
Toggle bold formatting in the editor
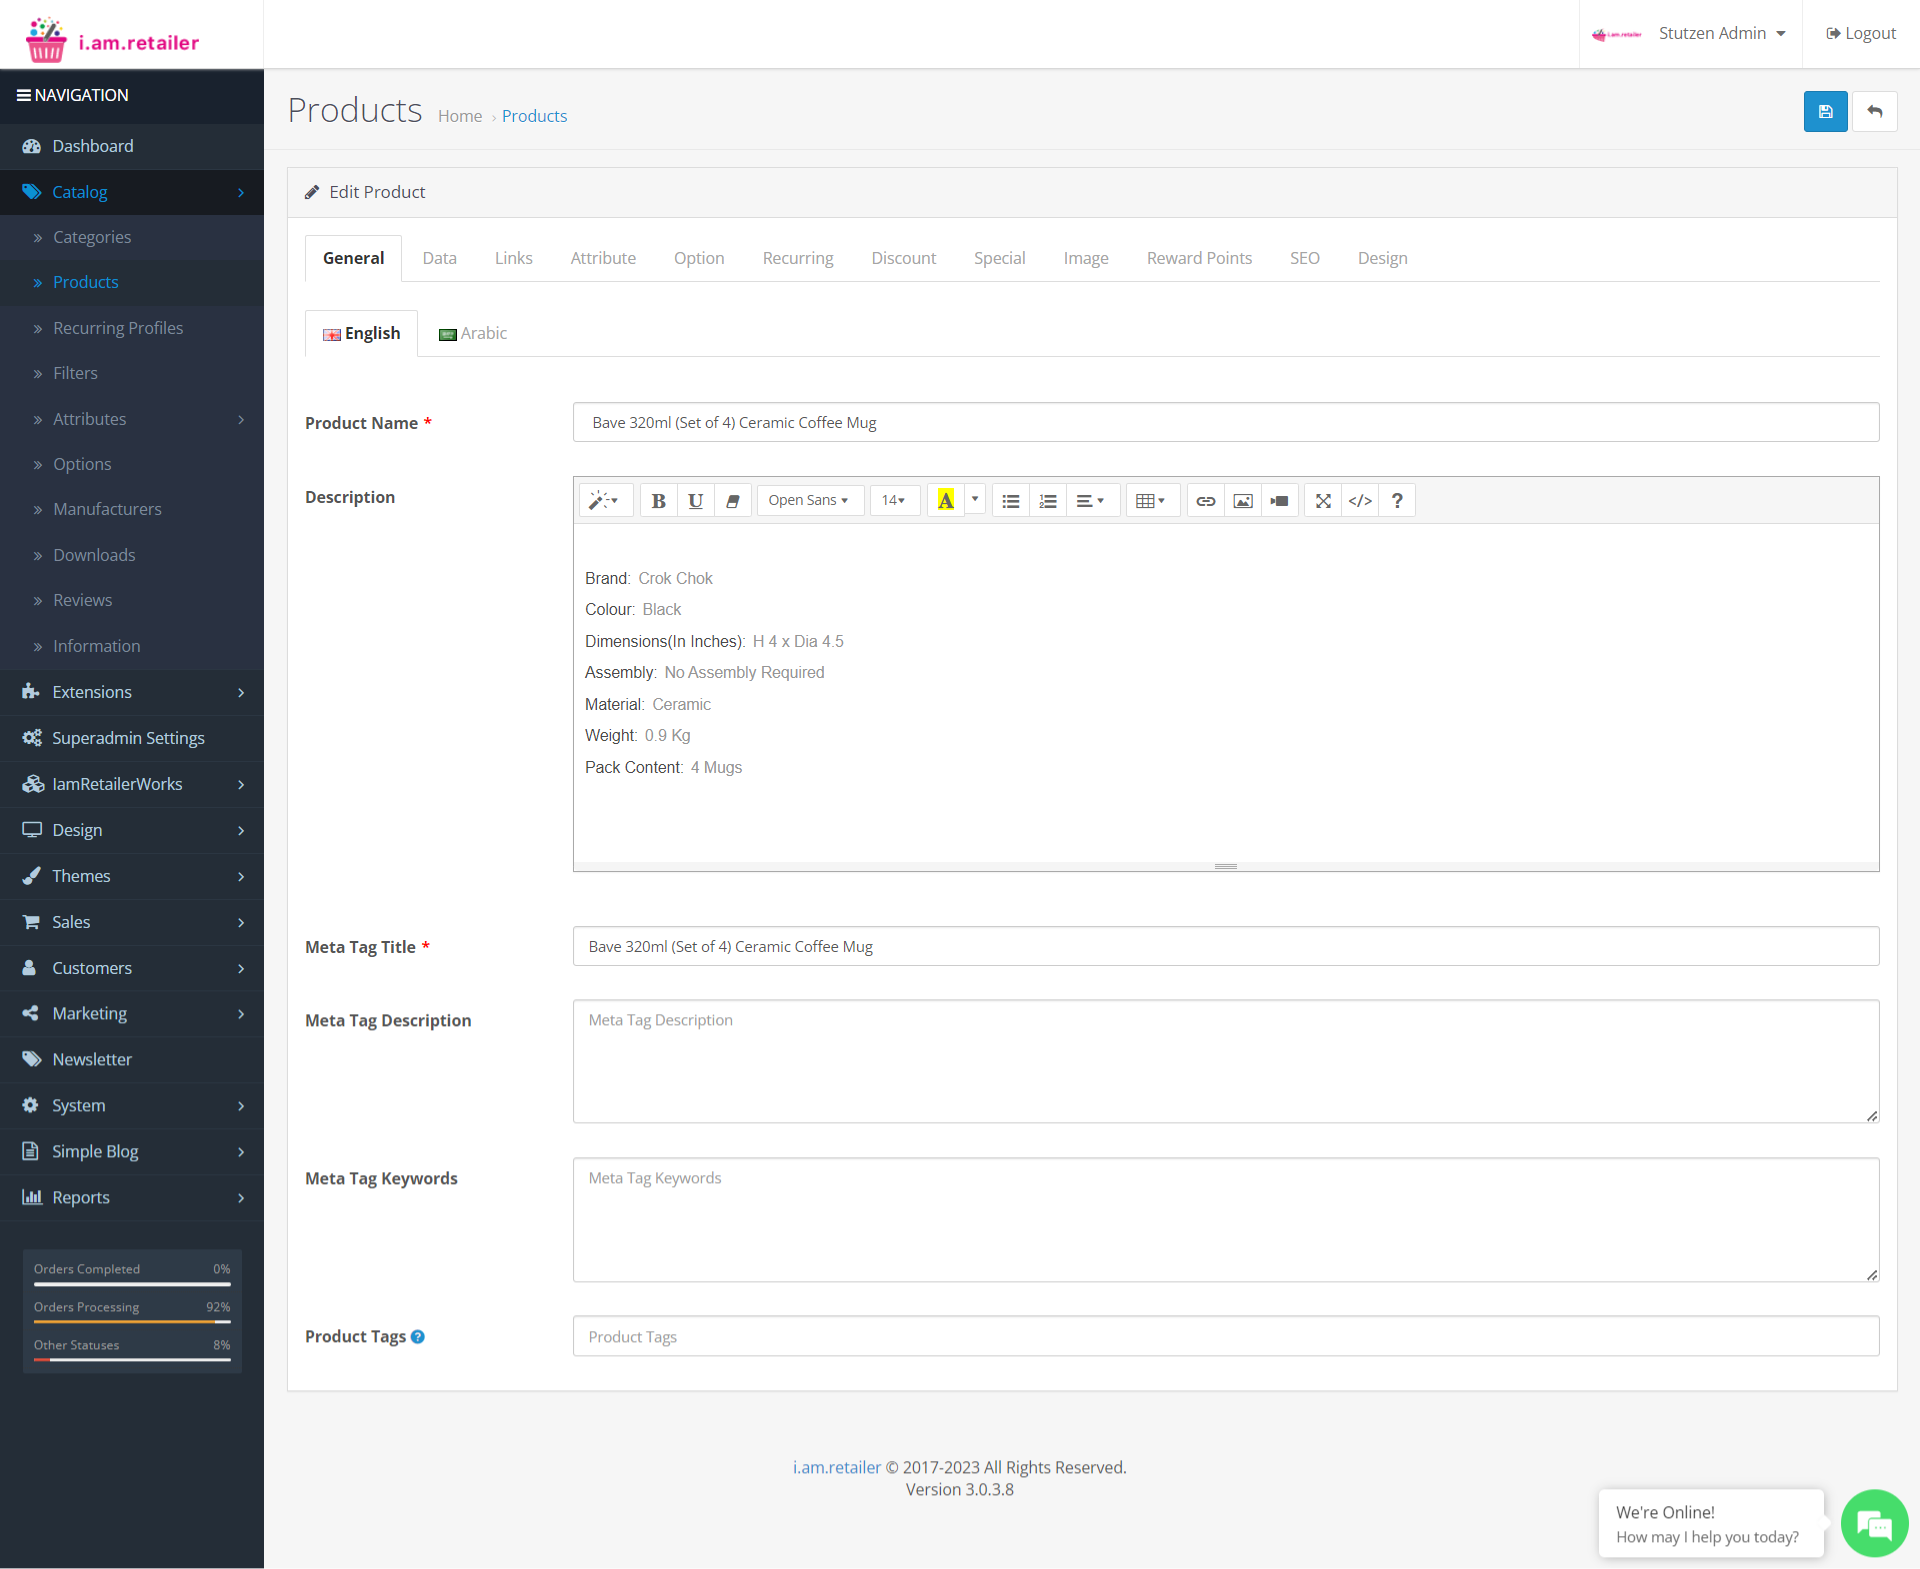coord(658,501)
